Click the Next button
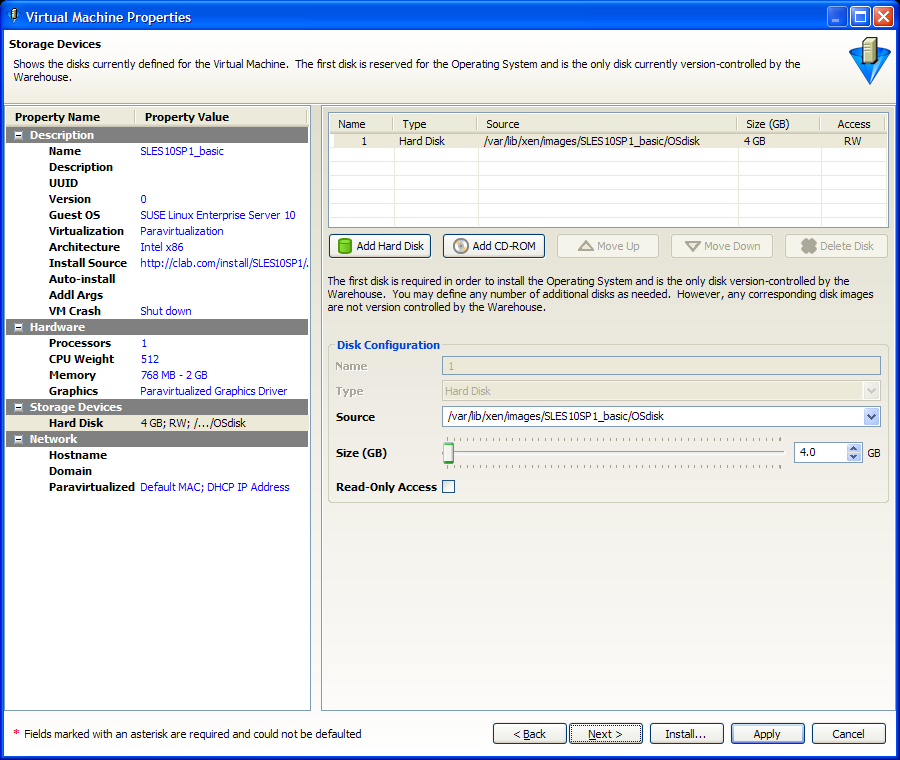The height and width of the screenshot is (760, 900). [x=606, y=734]
